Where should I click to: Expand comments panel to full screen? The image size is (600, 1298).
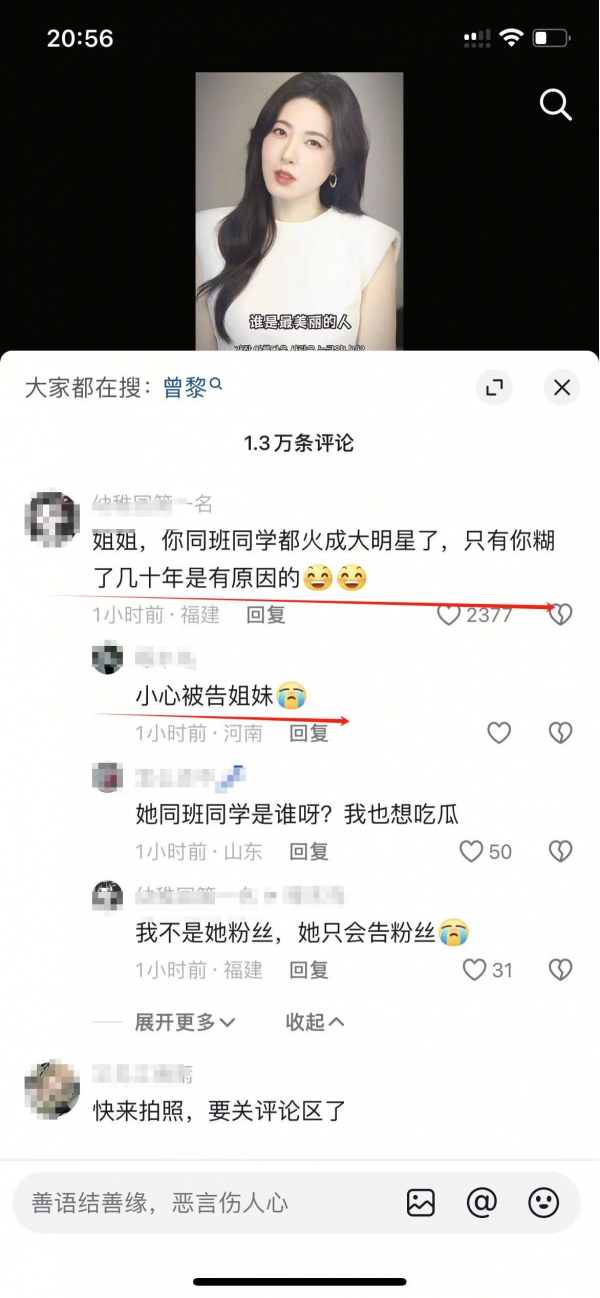pyautogui.click(x=494, y=388)
